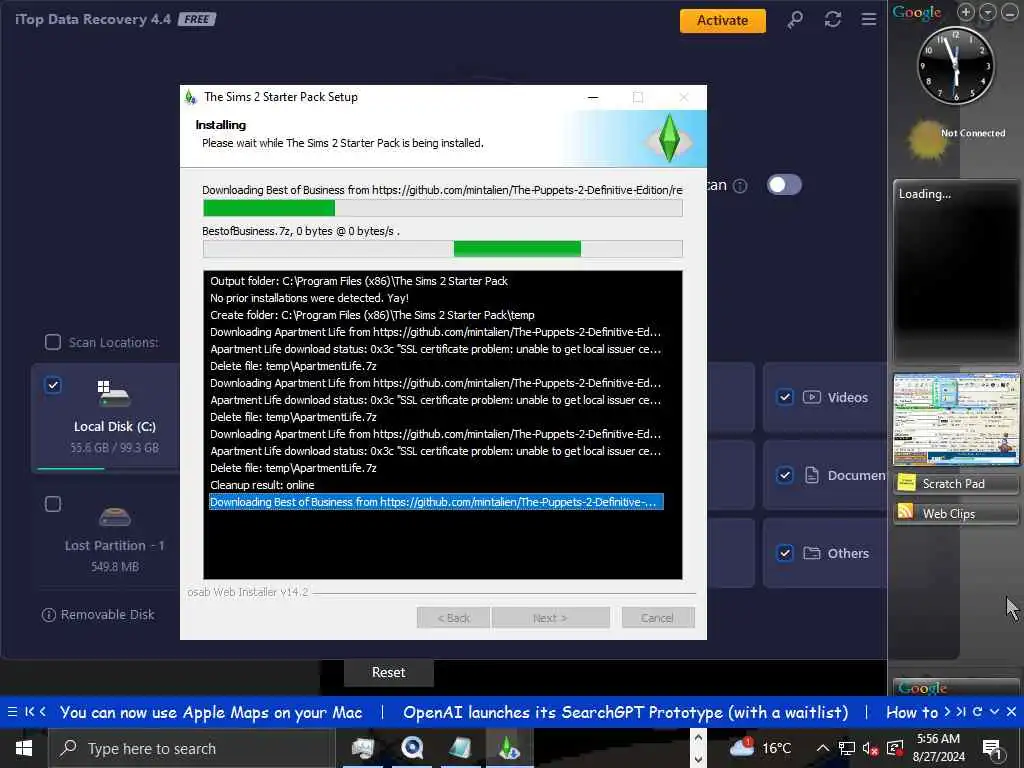Open the news ticker hamburger menu
The image size is (1024, 768).
coord(12,712)
